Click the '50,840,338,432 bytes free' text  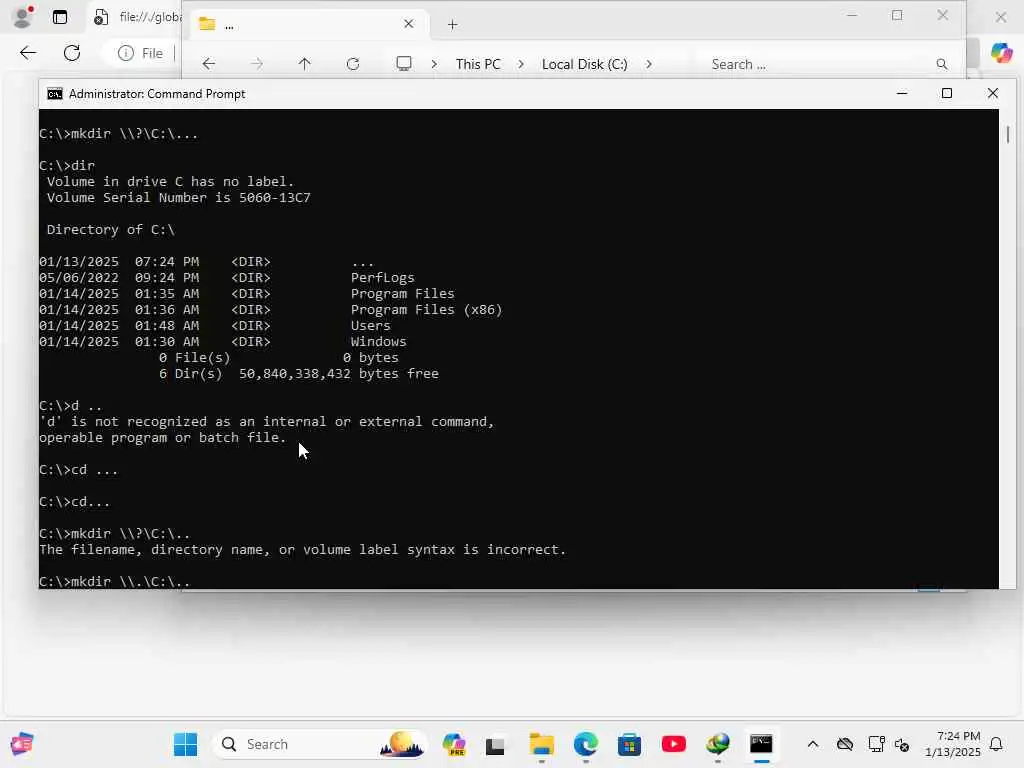[339, 374]
